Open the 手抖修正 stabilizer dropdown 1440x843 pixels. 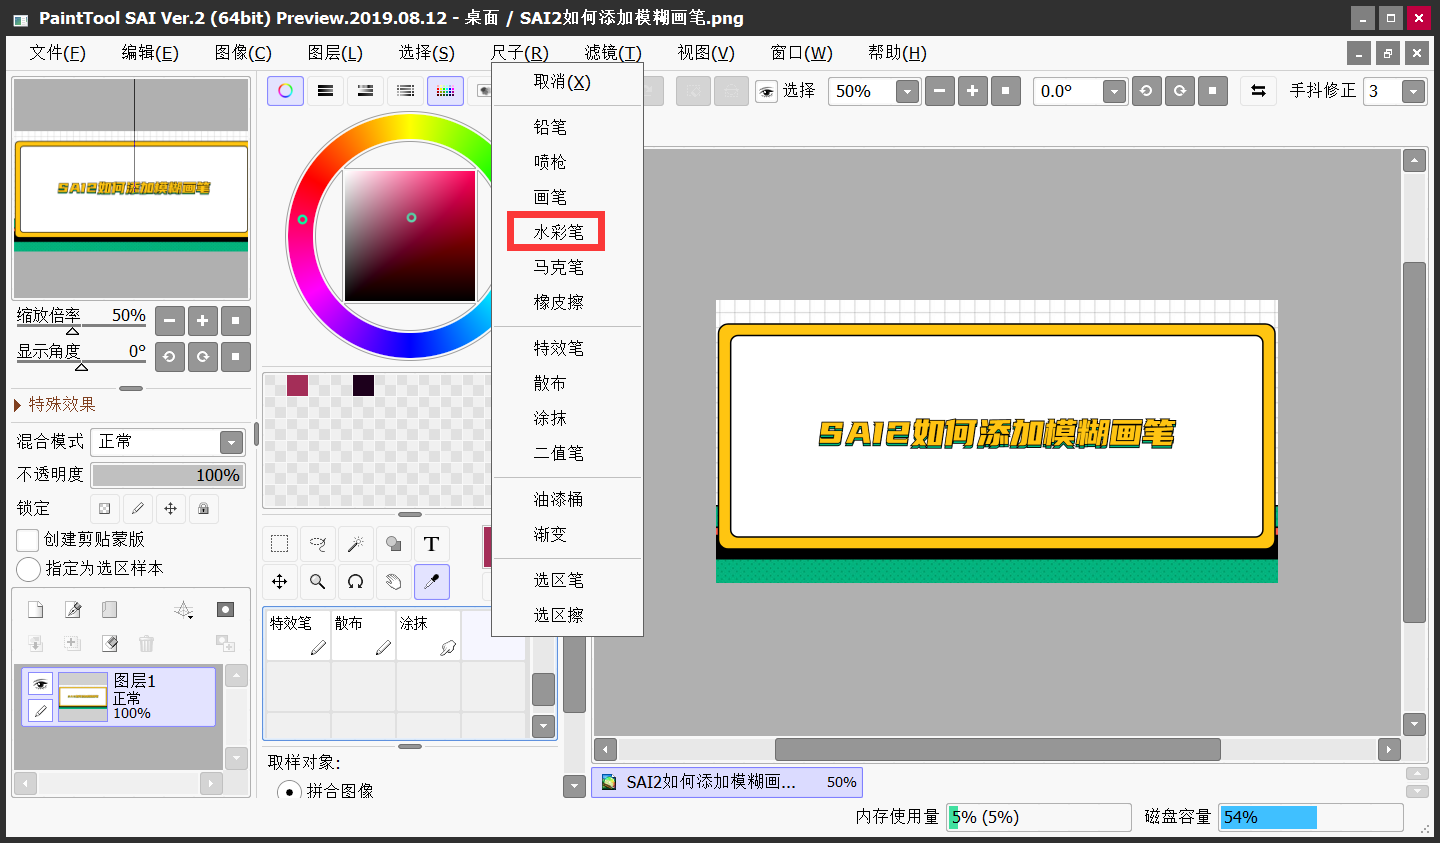[x=1413, y=92]
